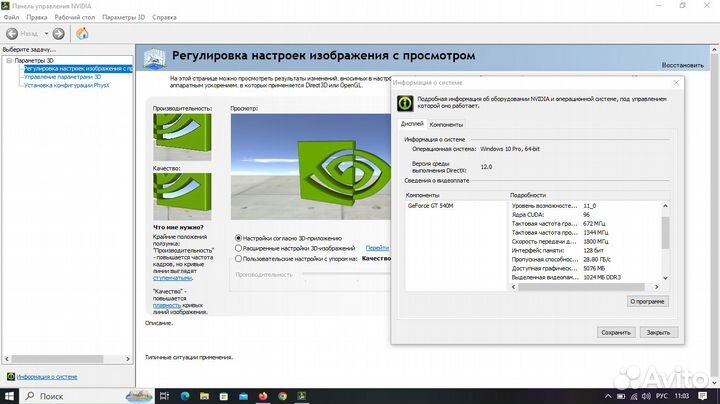Image resolution: width=720 pixels, height=404 pixels.
Task: Select Установка конфигурации PhysX tree item
Action: (67, 85)
